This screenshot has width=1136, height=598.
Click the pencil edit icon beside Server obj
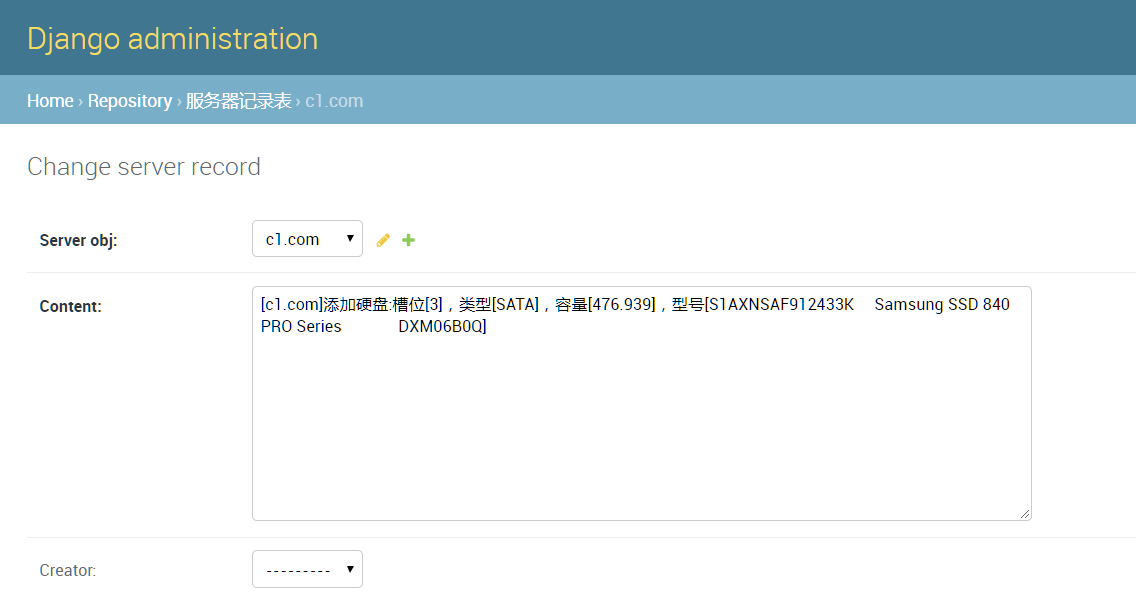pos(383,240)
